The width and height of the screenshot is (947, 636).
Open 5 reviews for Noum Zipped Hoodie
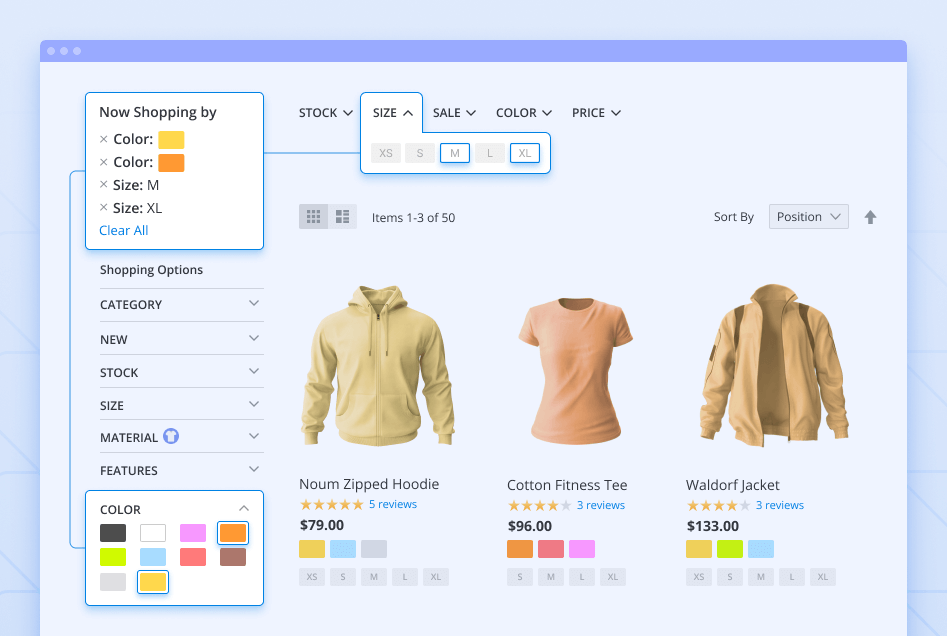[x=392, y=505]
